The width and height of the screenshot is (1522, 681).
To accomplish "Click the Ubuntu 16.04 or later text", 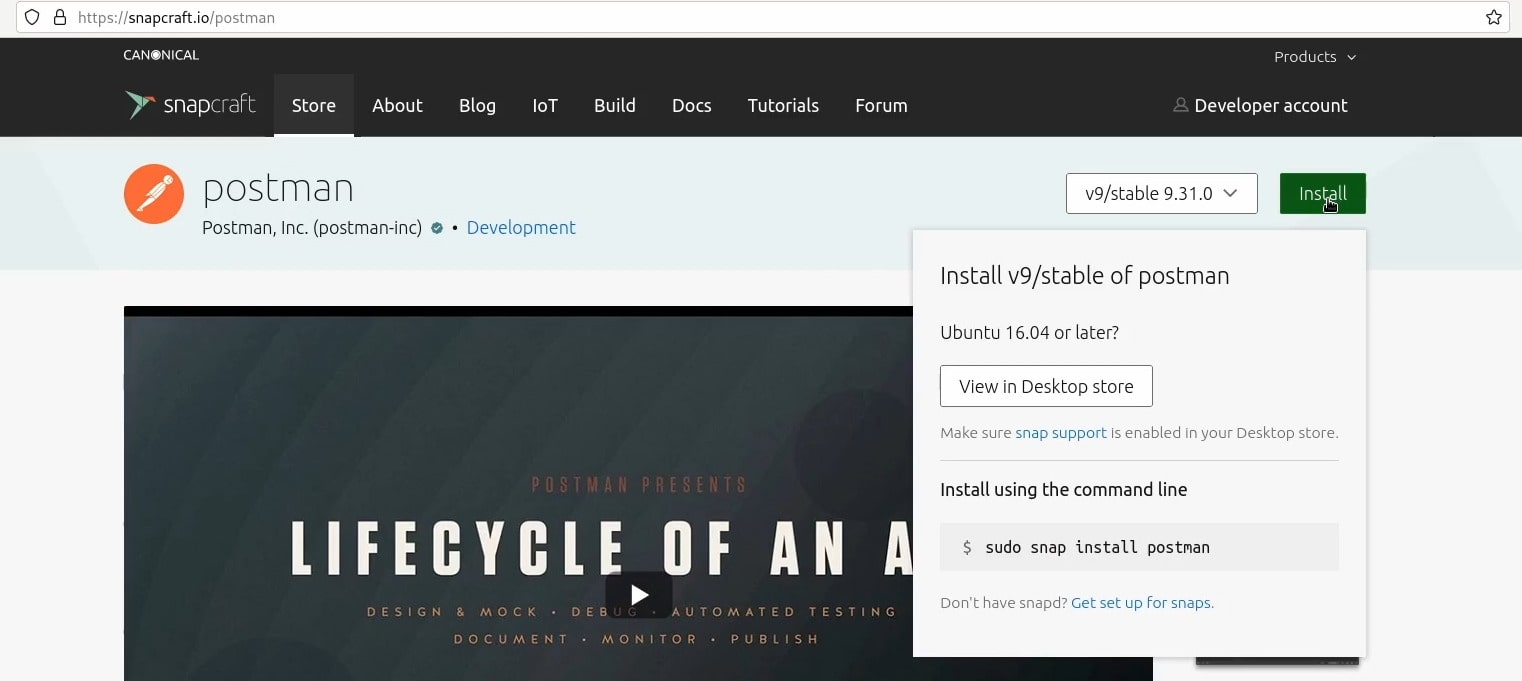I will point(1029,333).
